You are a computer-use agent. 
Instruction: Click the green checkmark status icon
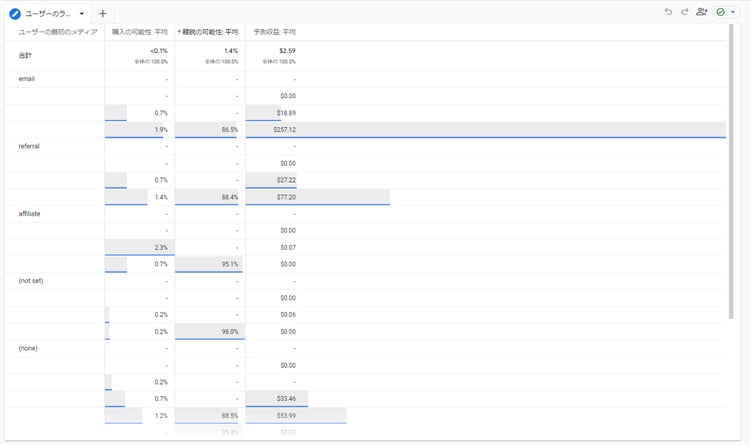coord(720,12)
